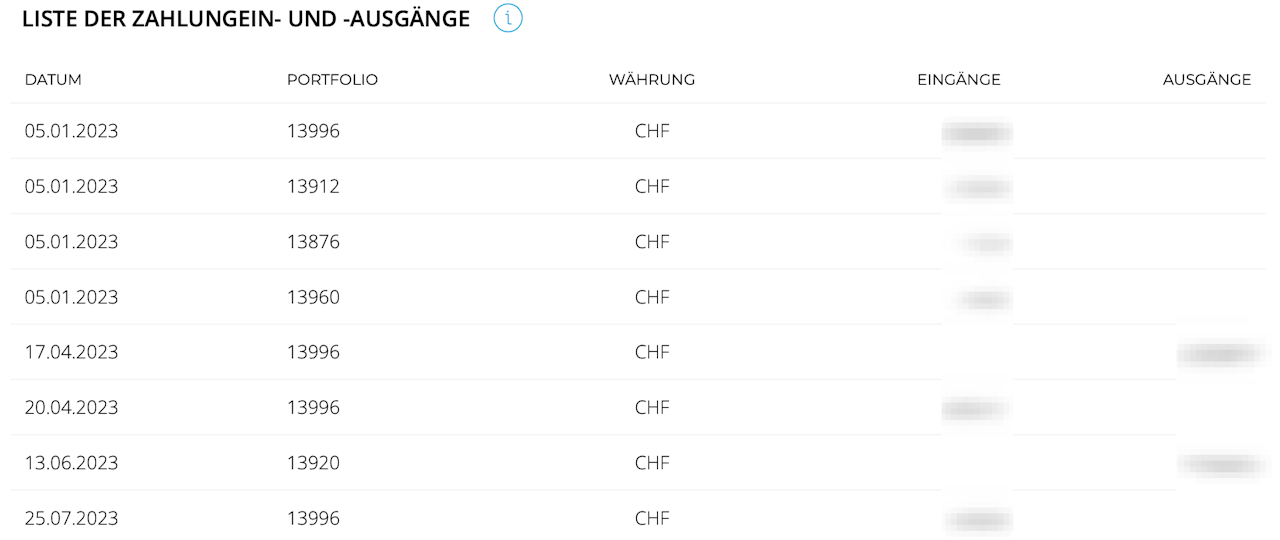Select portfolio number 13920

[x=313, y=463]
